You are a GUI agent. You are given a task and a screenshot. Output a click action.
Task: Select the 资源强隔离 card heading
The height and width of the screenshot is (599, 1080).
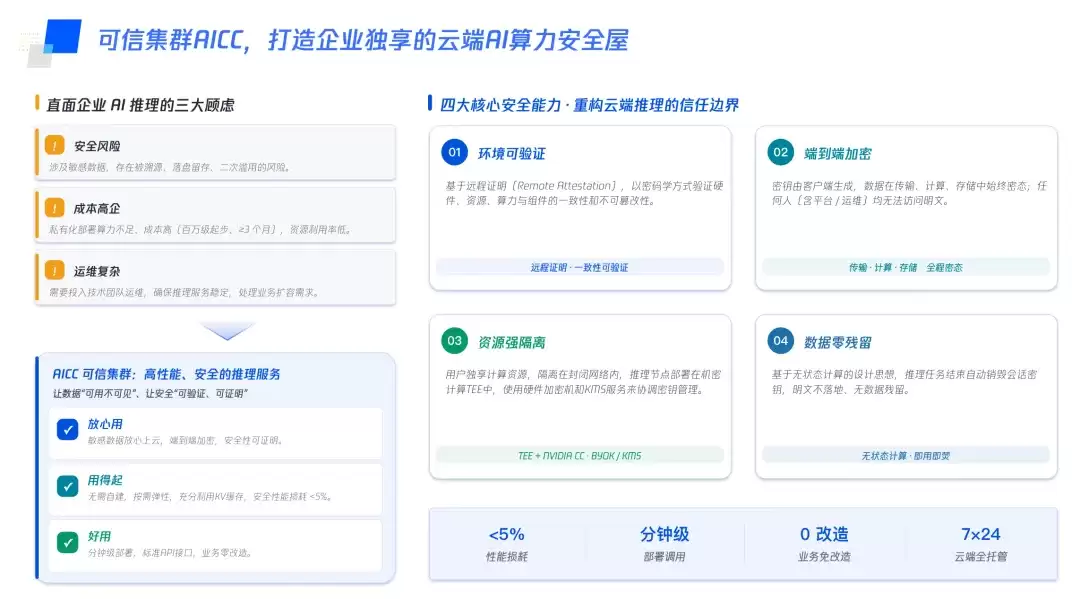(512, 342)
